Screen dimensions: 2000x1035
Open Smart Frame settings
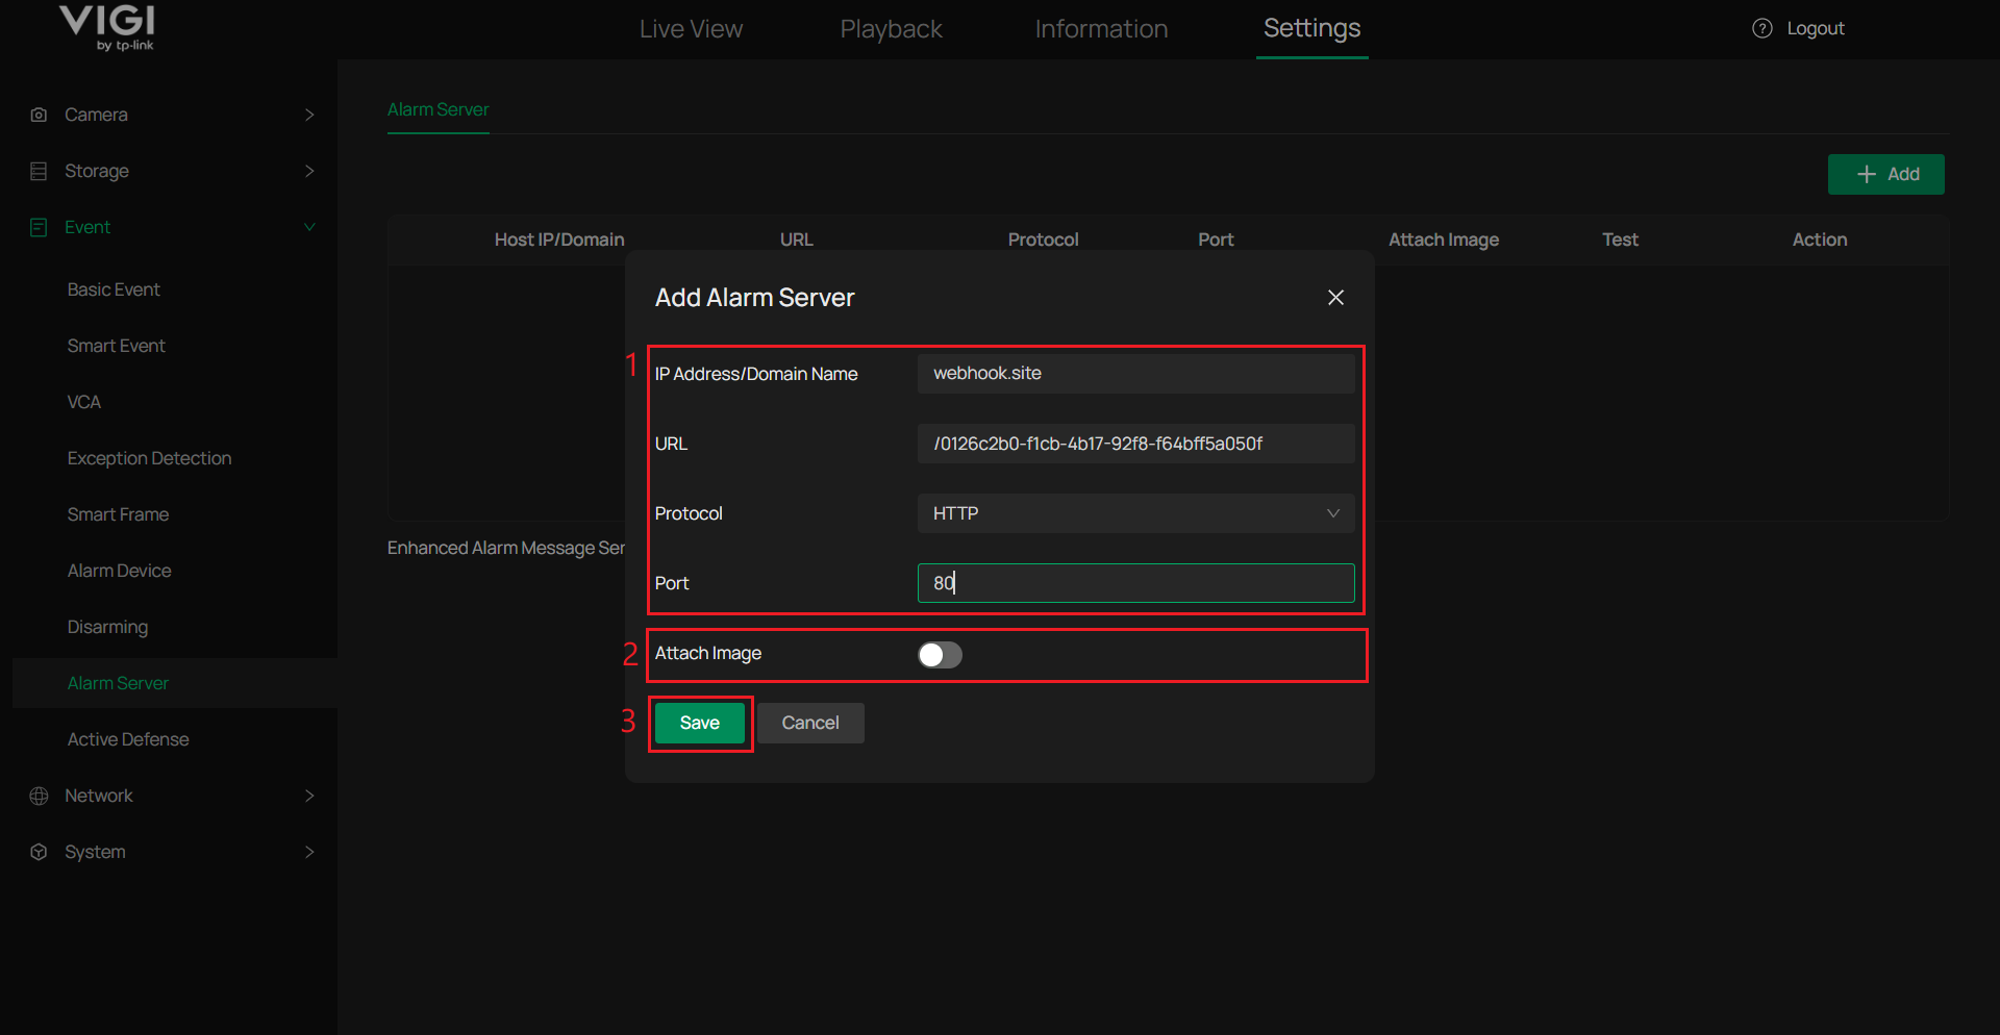point(118,514)
